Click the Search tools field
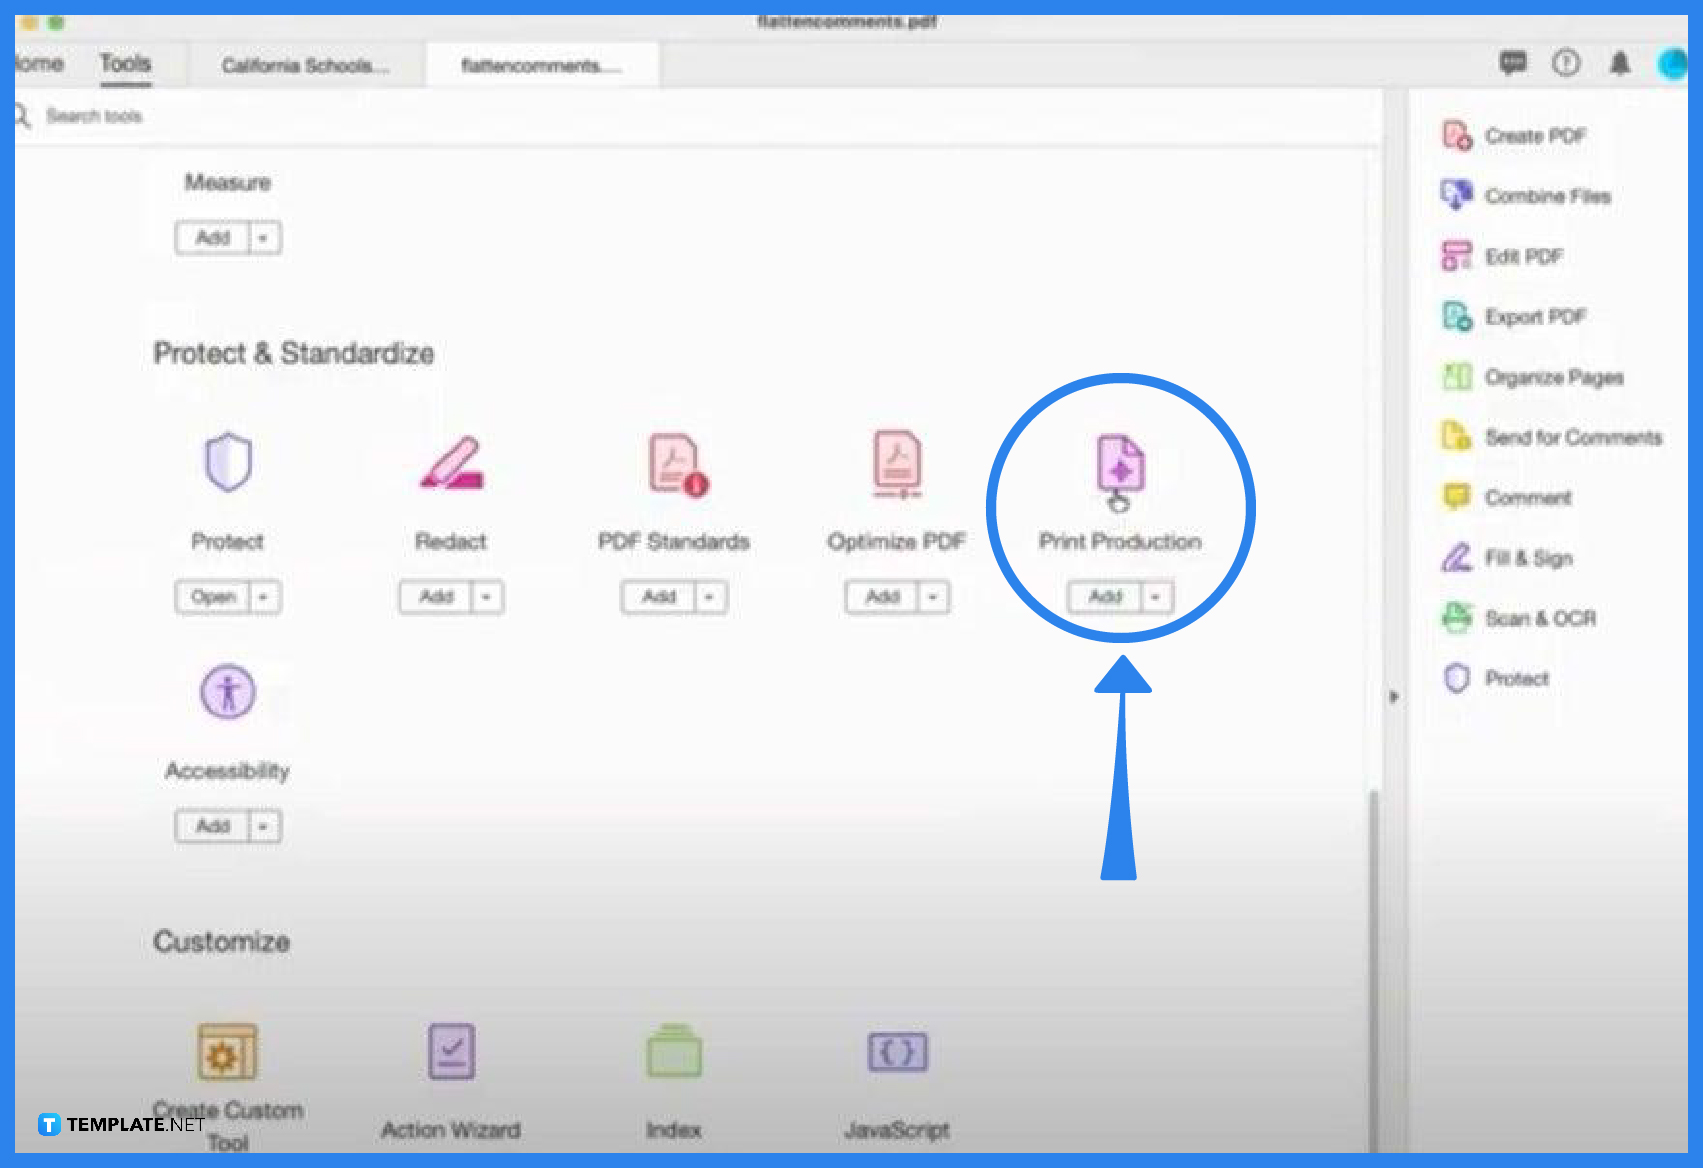Screen dimensions: 1704x1168 pos(97,116)
